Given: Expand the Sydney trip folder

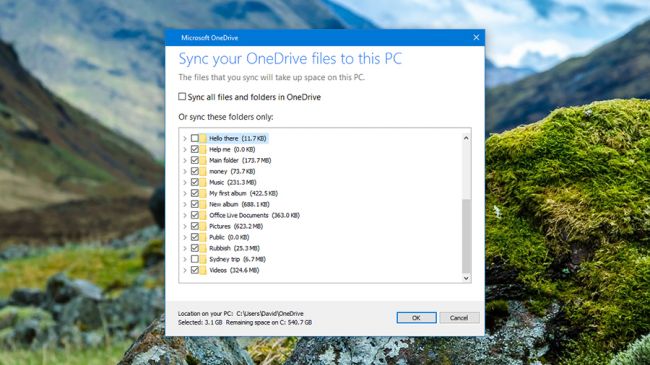Looking at the screenshot, I should [x=185, y=259].
